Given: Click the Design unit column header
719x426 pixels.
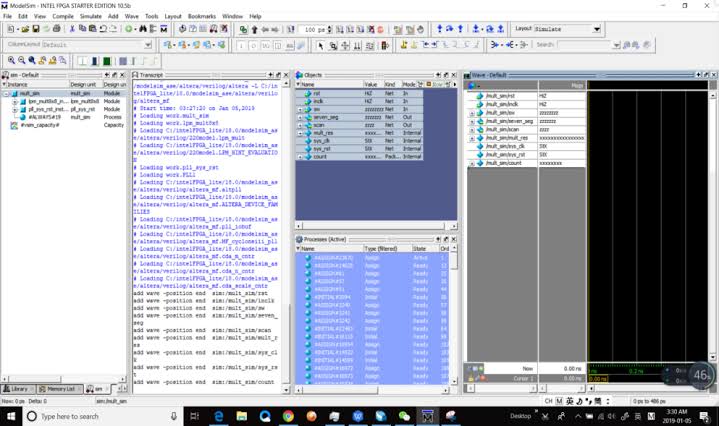Looking at the screenshot, I should (x=83, y=84).
